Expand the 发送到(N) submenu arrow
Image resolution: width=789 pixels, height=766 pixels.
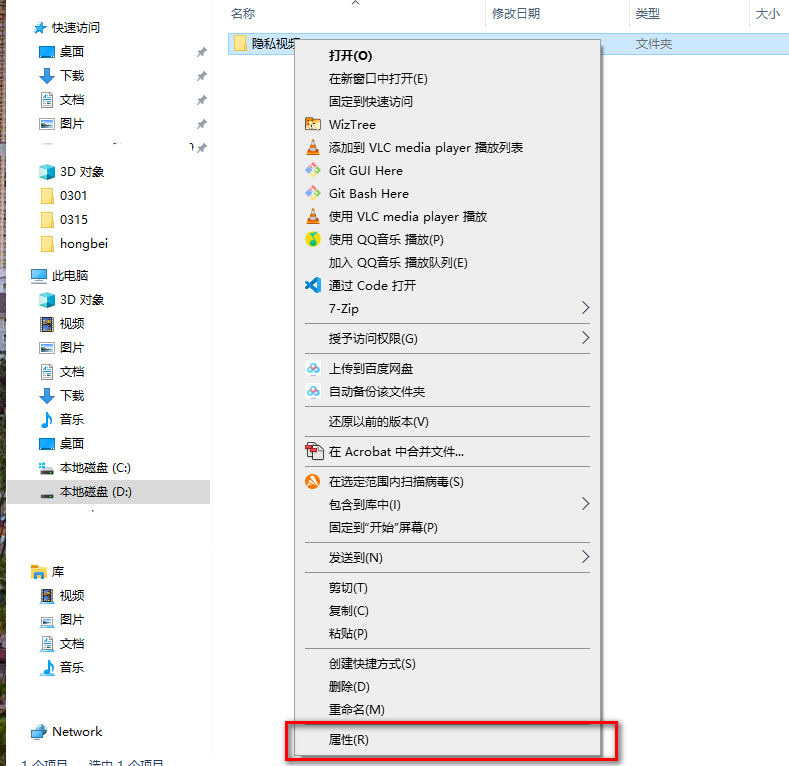point(585,557)
